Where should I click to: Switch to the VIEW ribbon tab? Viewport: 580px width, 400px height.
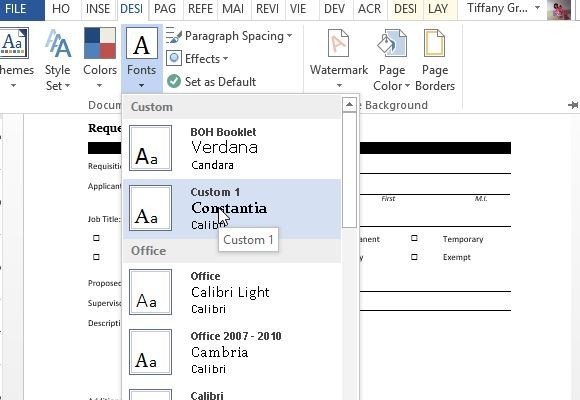(x=298, y=9)
